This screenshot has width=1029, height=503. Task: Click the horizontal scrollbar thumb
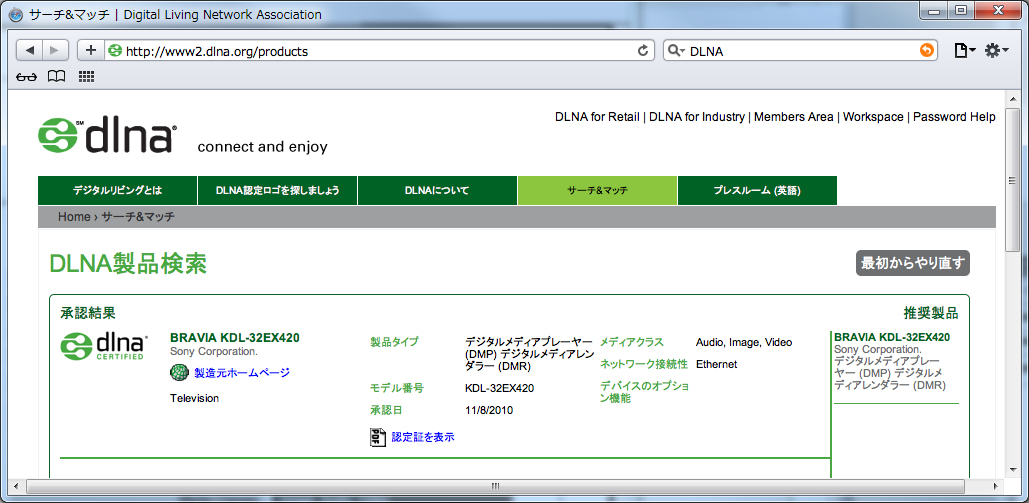tap(495, 486)
